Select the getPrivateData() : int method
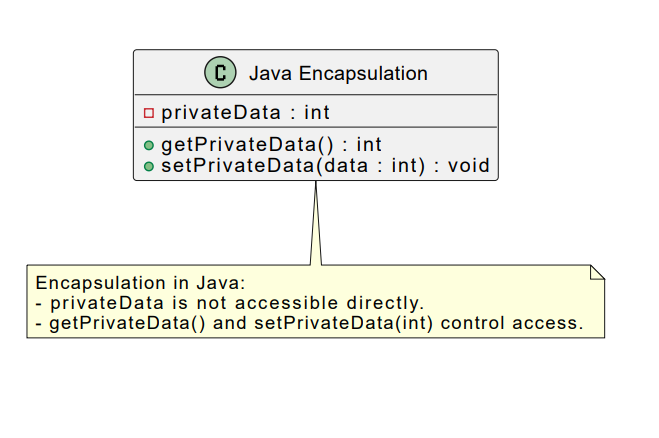The width and height of the screenshot is (659, 438). click(x=271, y=146)
